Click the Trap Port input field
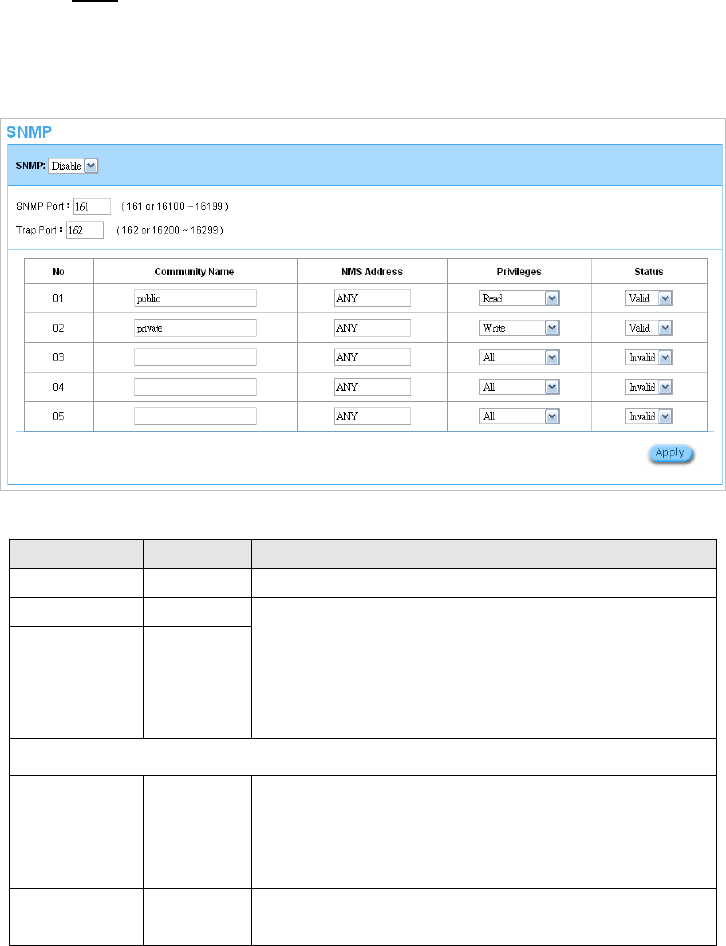The height and width of the screenshot is (946, 726). 84,230
